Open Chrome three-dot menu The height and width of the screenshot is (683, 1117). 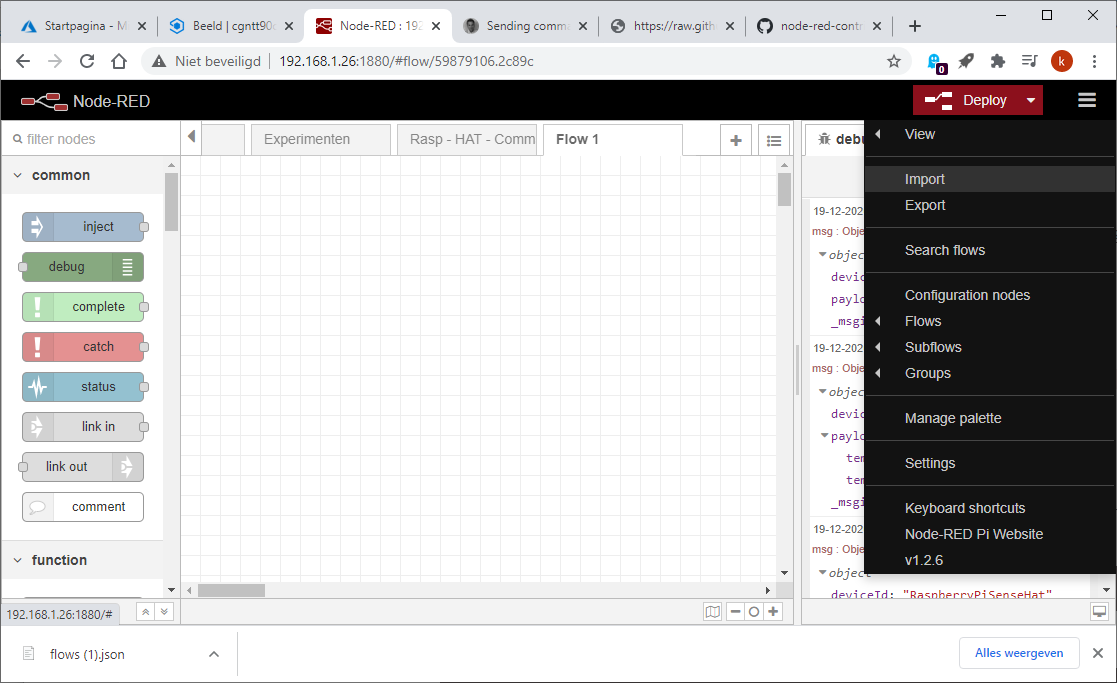tap(1094, 61)
